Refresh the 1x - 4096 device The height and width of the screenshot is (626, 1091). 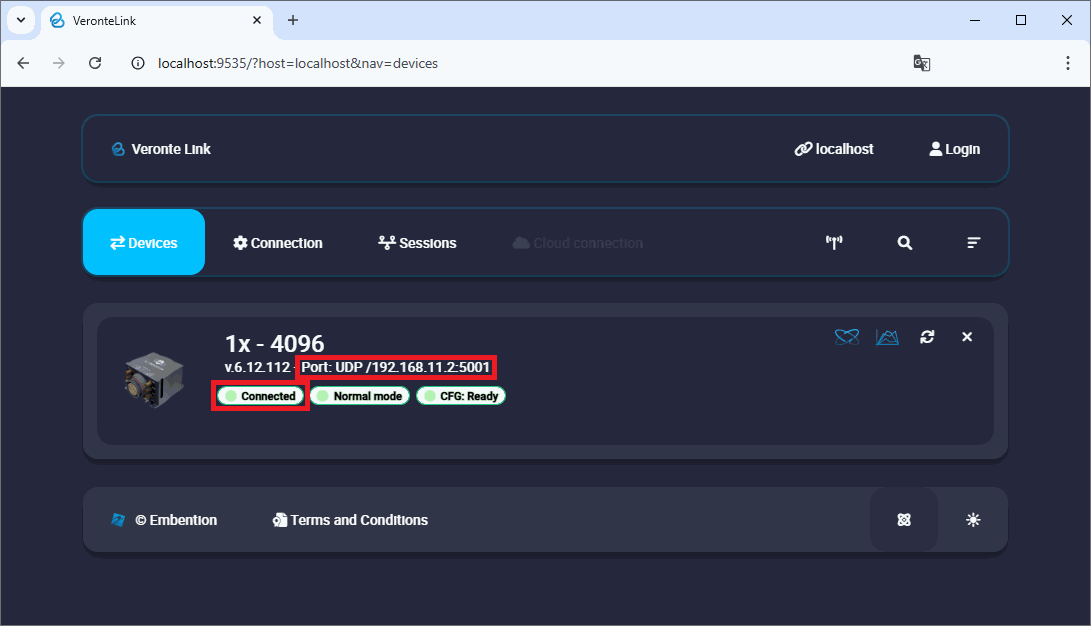(x=927, y=337)
